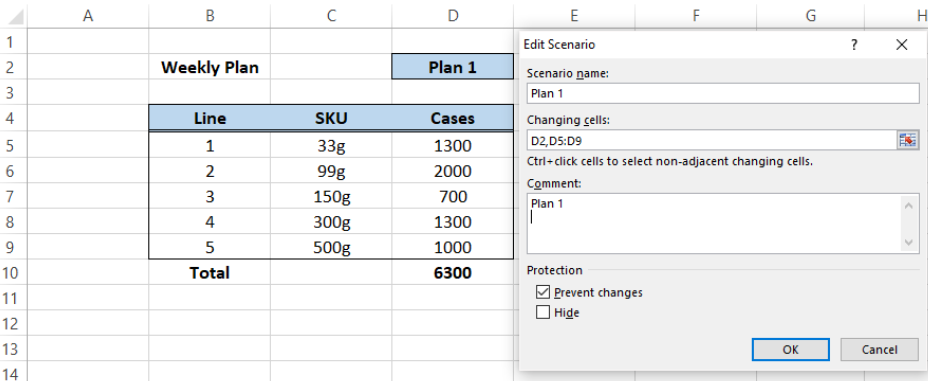Click the Select All corner triangle
Viewport: 929px width, 381px height.
14,16
